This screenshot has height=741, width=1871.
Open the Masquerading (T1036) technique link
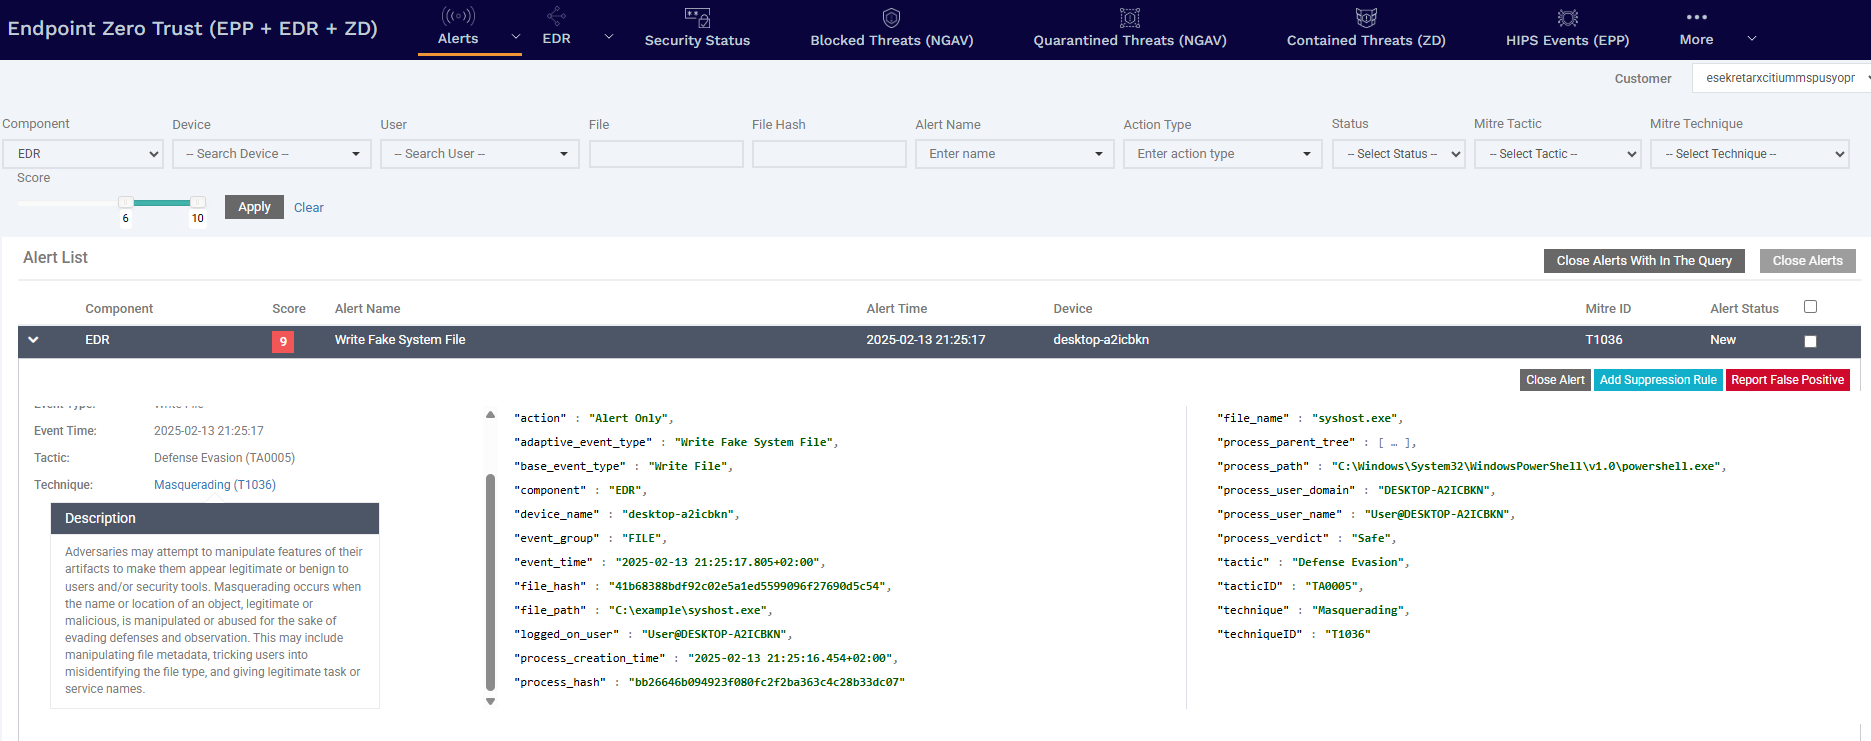tap(215, 485)
